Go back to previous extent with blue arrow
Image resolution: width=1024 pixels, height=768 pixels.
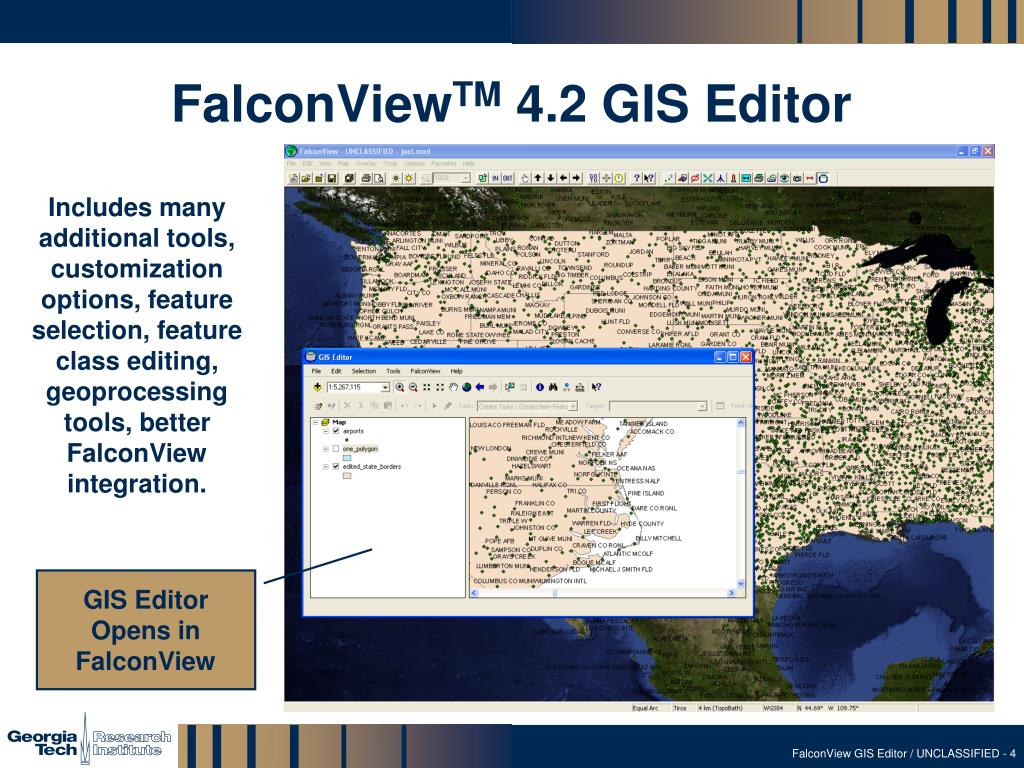tap(480, 387)
